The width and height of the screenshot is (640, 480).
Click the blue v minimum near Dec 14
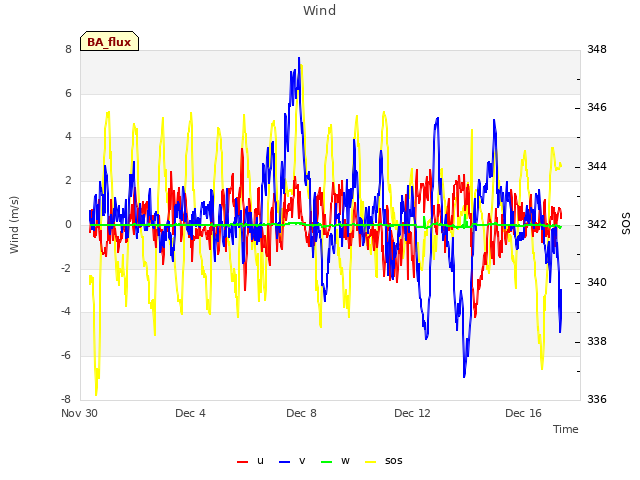pyautogui.click(x=464, y=376)
